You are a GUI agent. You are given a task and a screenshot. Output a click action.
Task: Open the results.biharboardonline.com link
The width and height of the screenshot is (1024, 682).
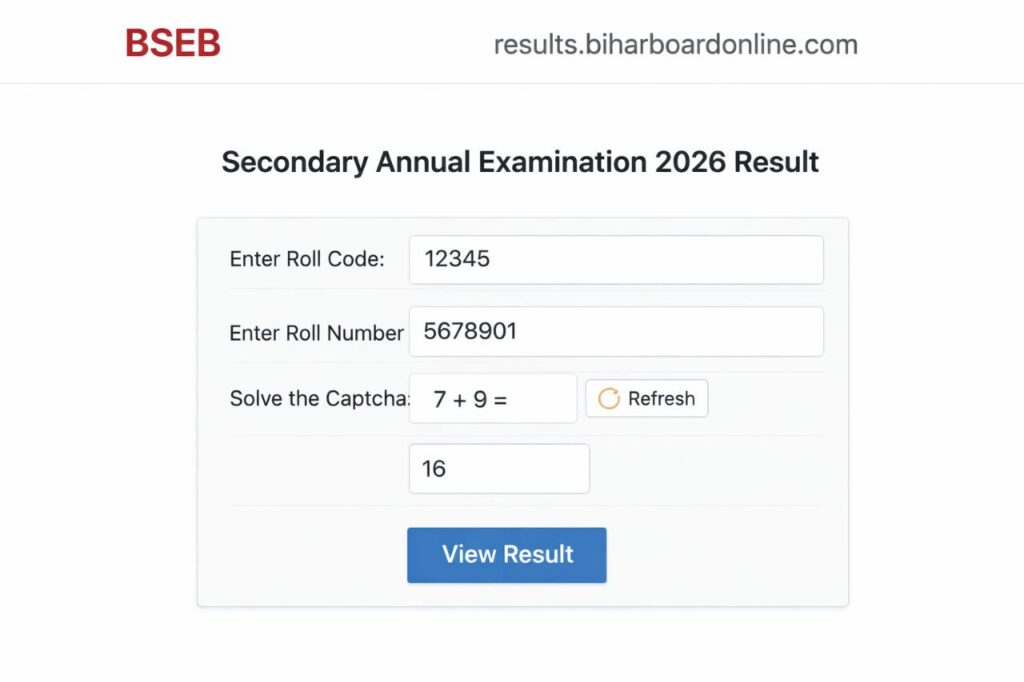point(674,43)
